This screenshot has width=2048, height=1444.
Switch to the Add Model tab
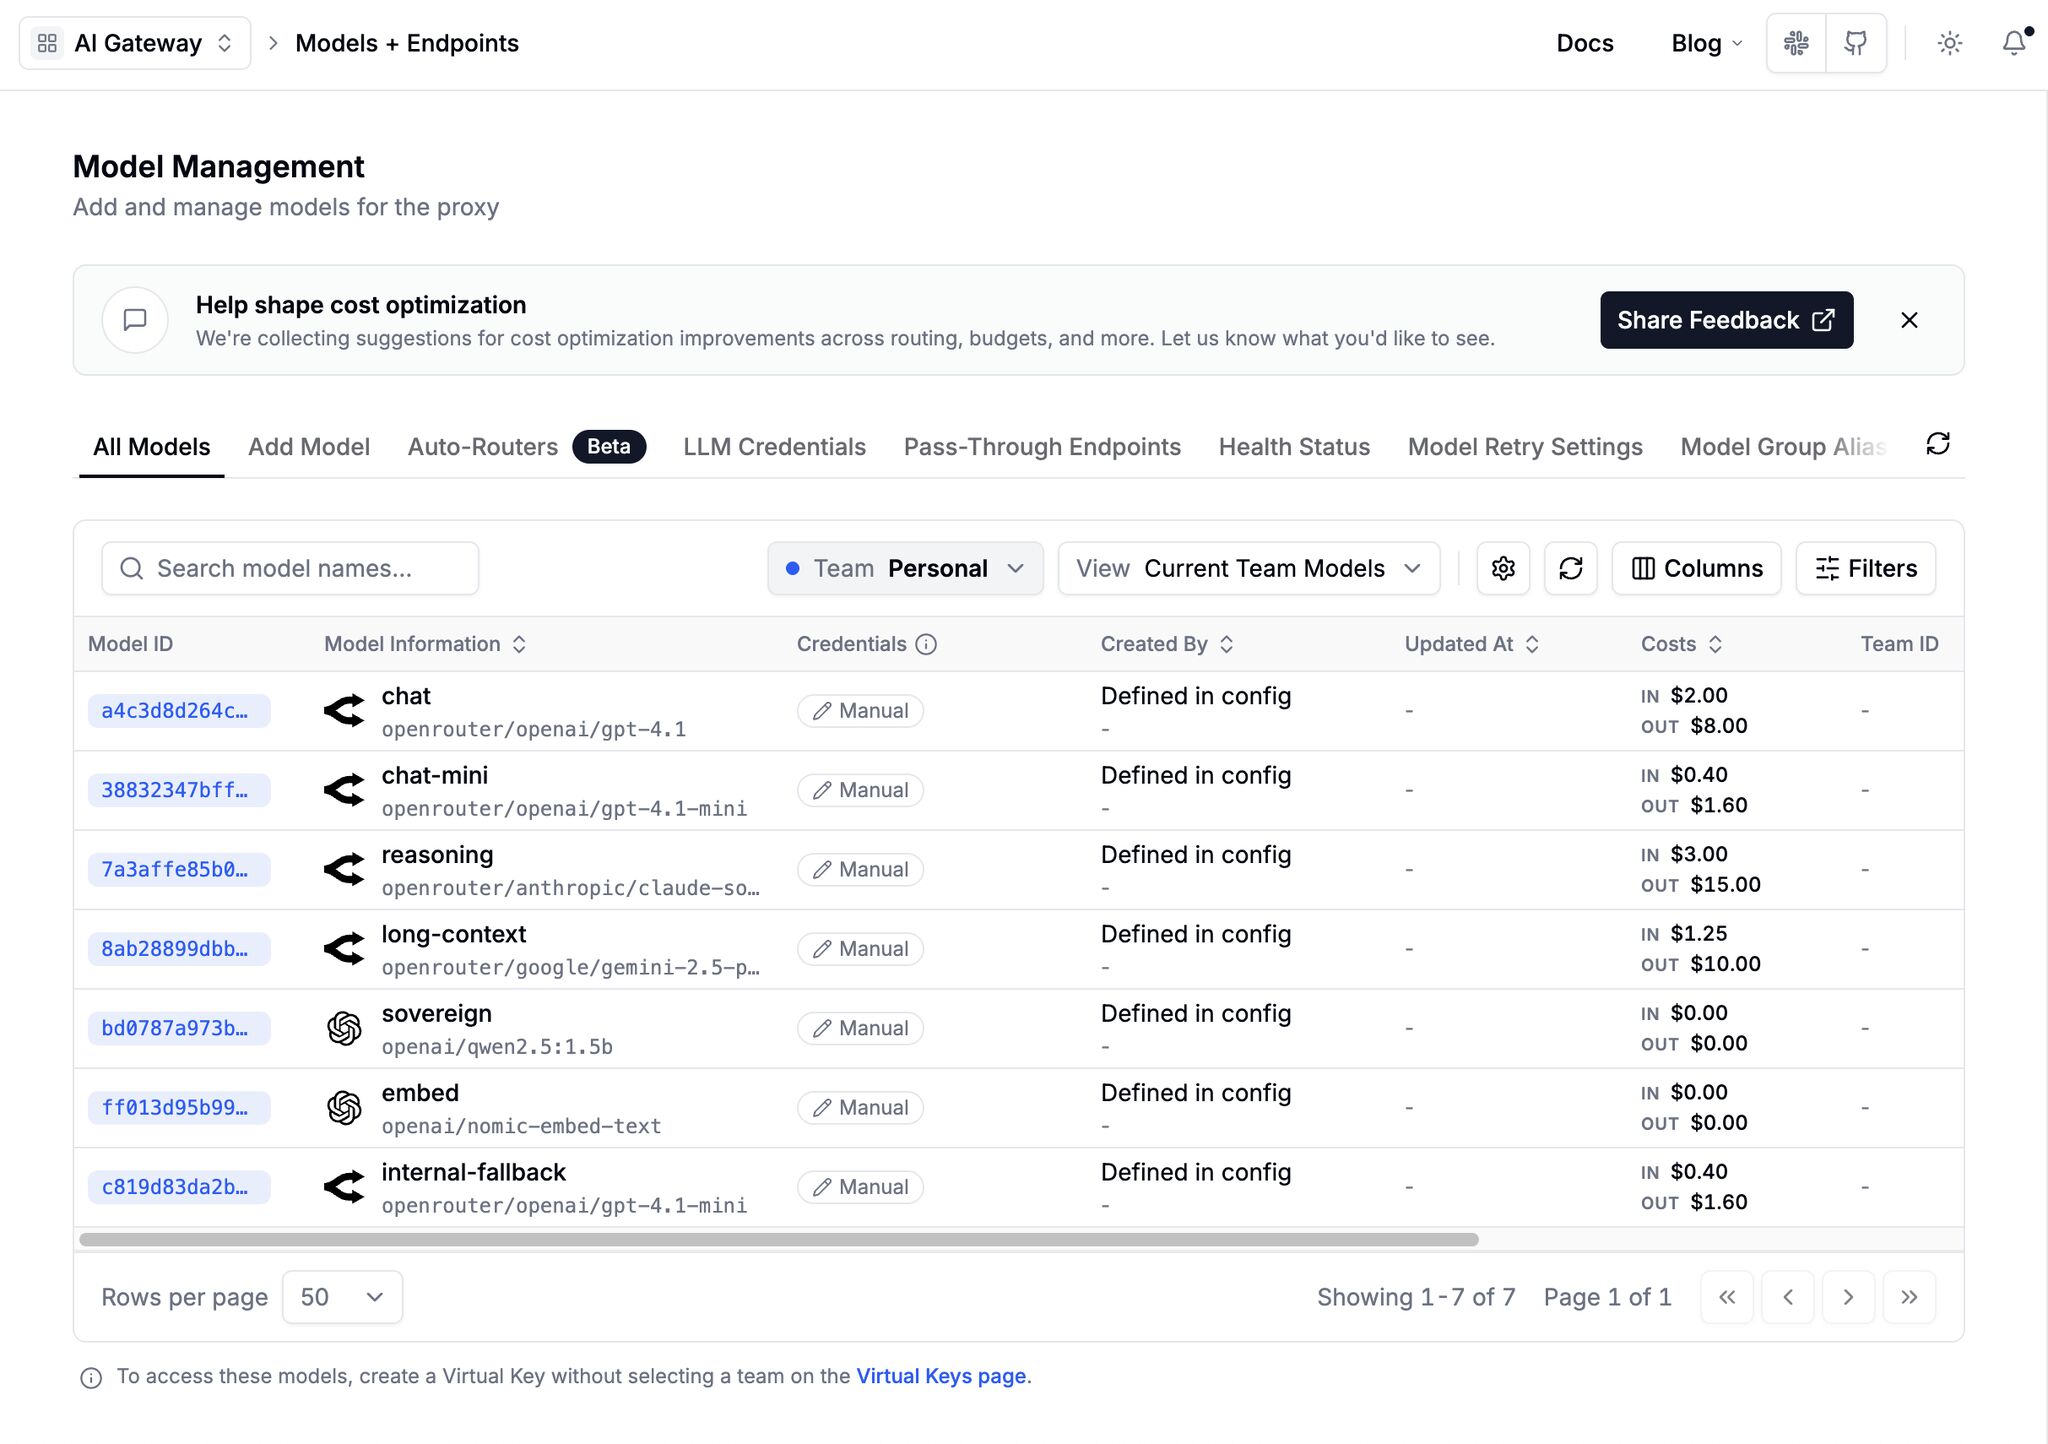(x=309, y=447)
